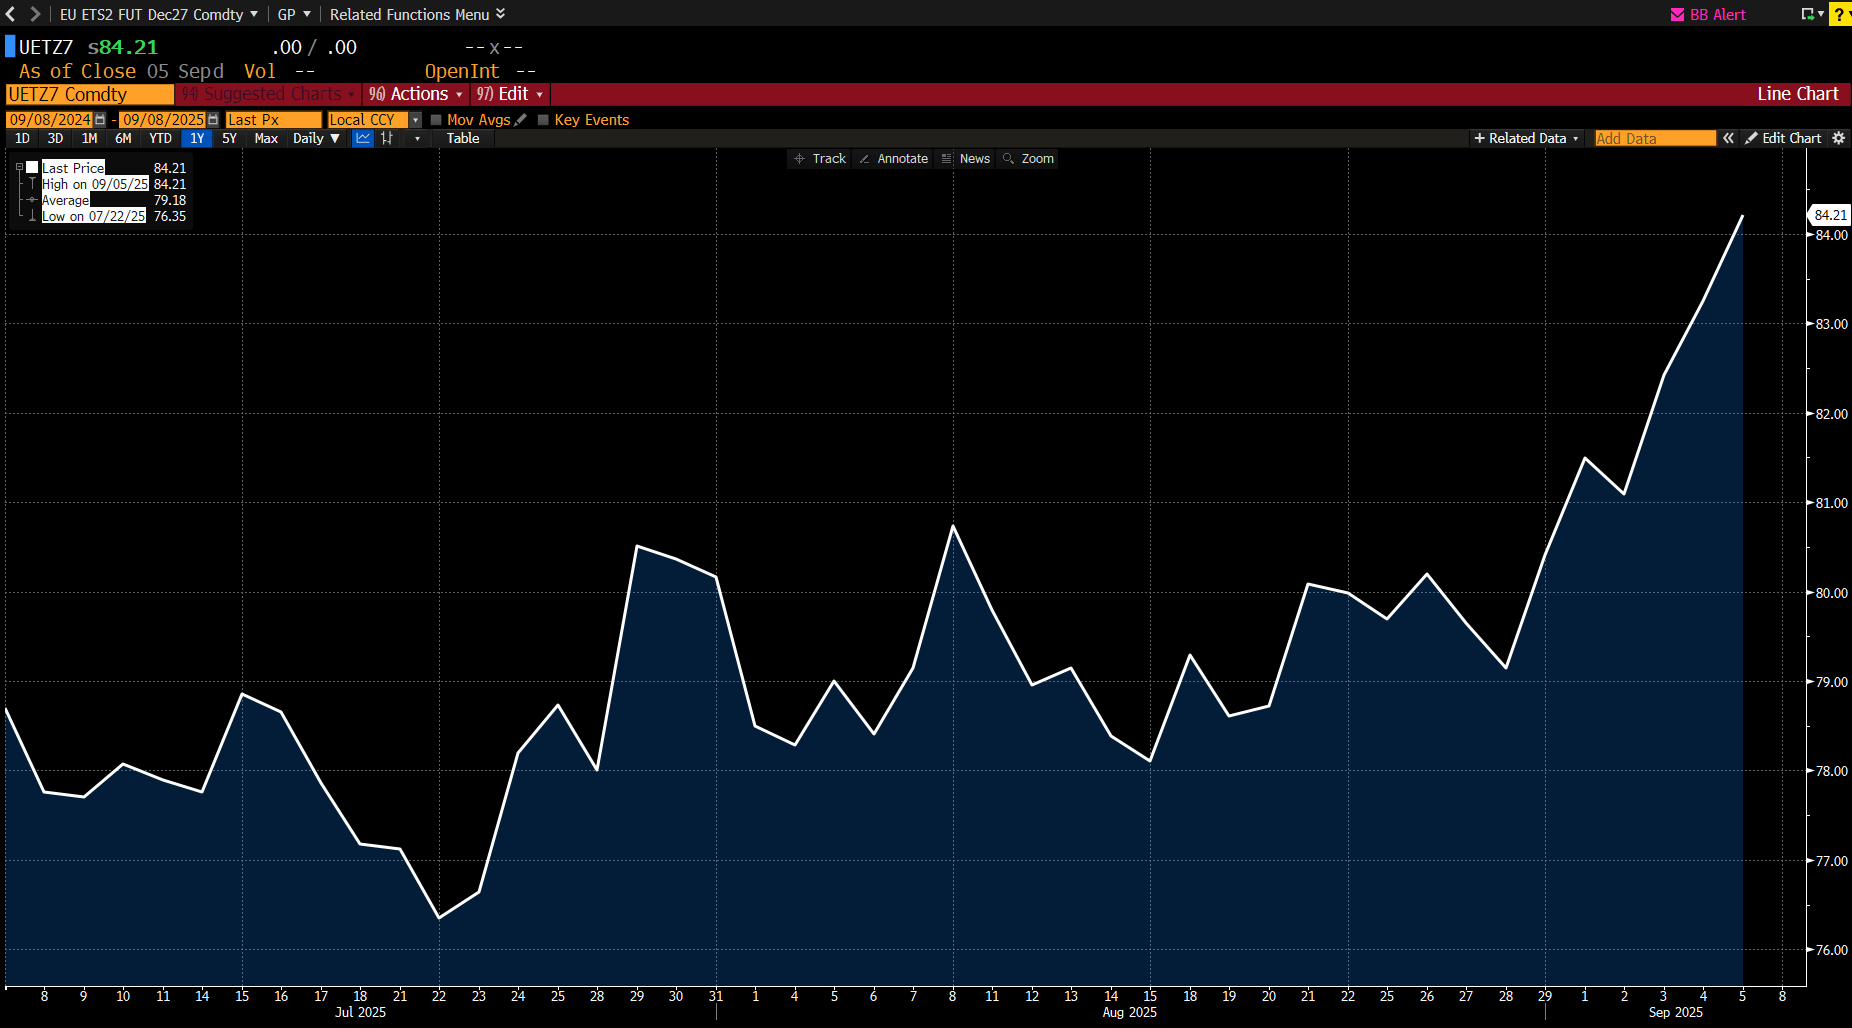Open the Related Data dropdown
This screenshot has width=1852, height=1028.
pos(1526,139)
